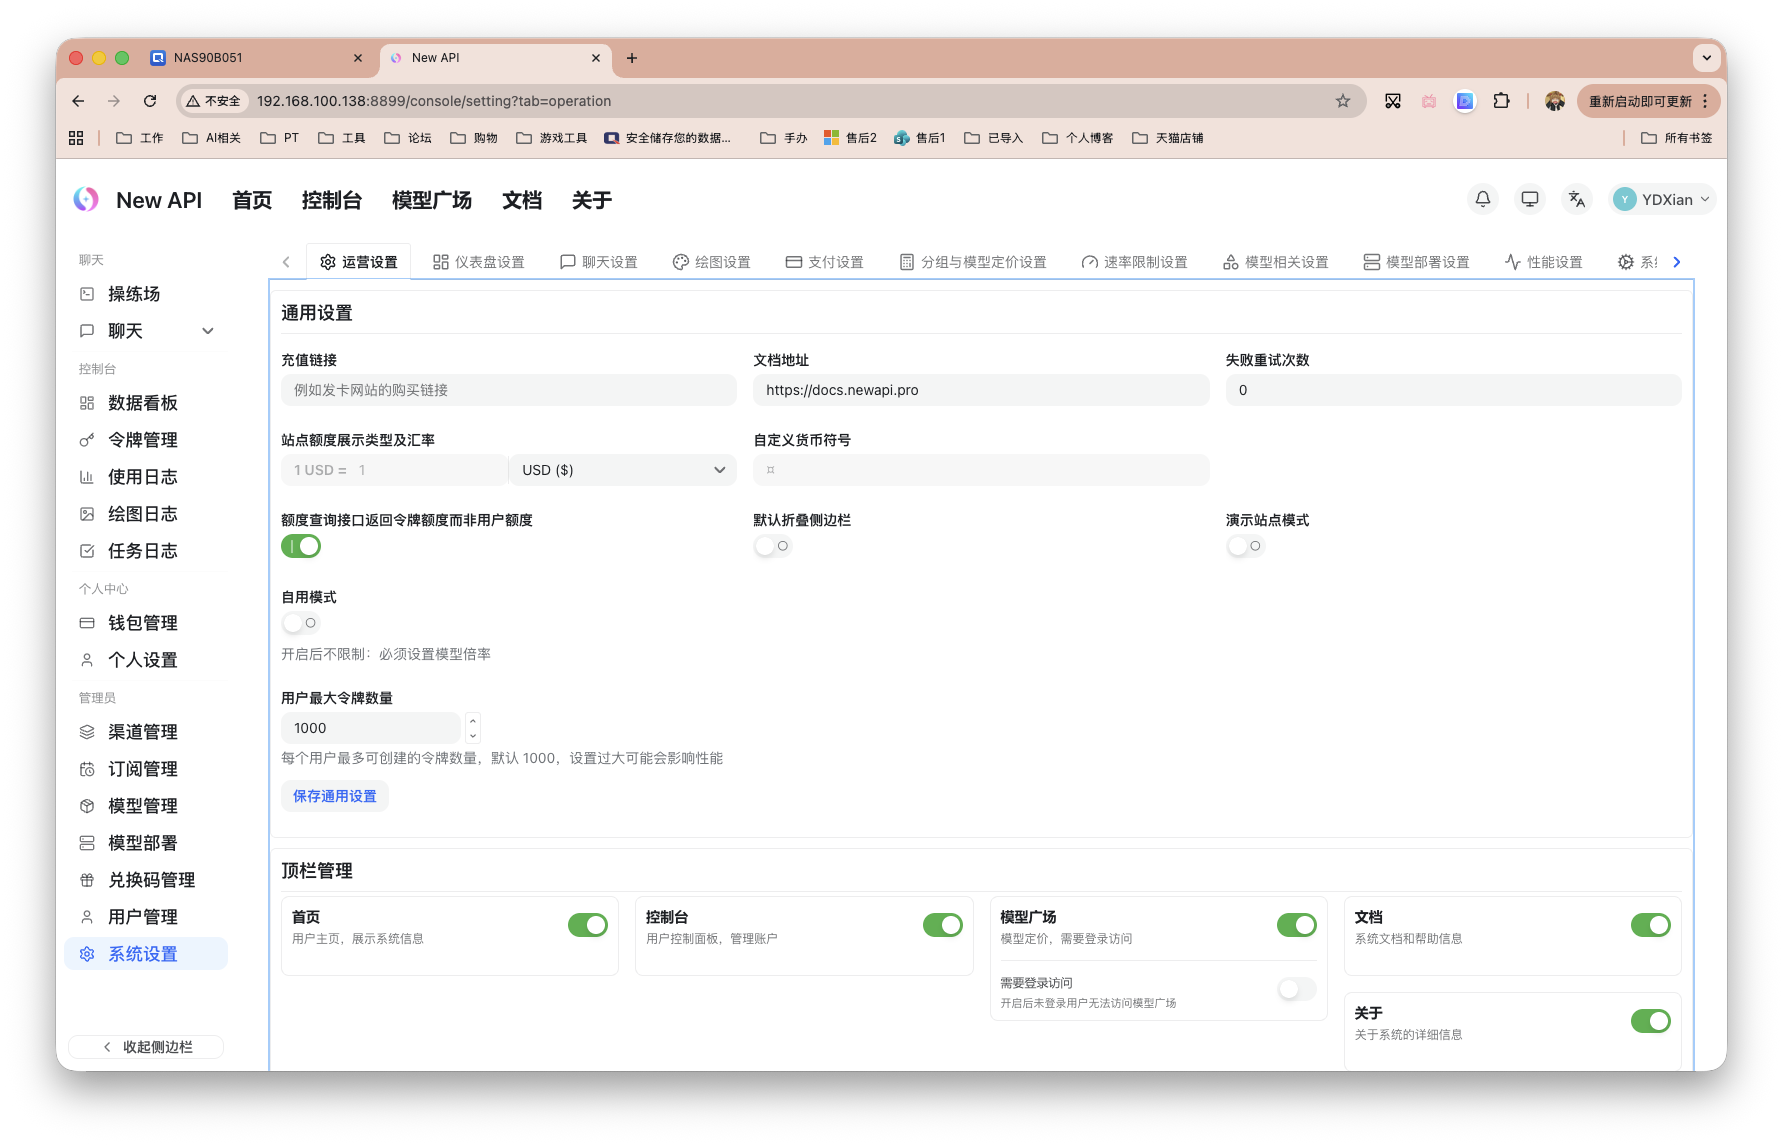Open 钱包管理 from the sidebar

[143, 622]
